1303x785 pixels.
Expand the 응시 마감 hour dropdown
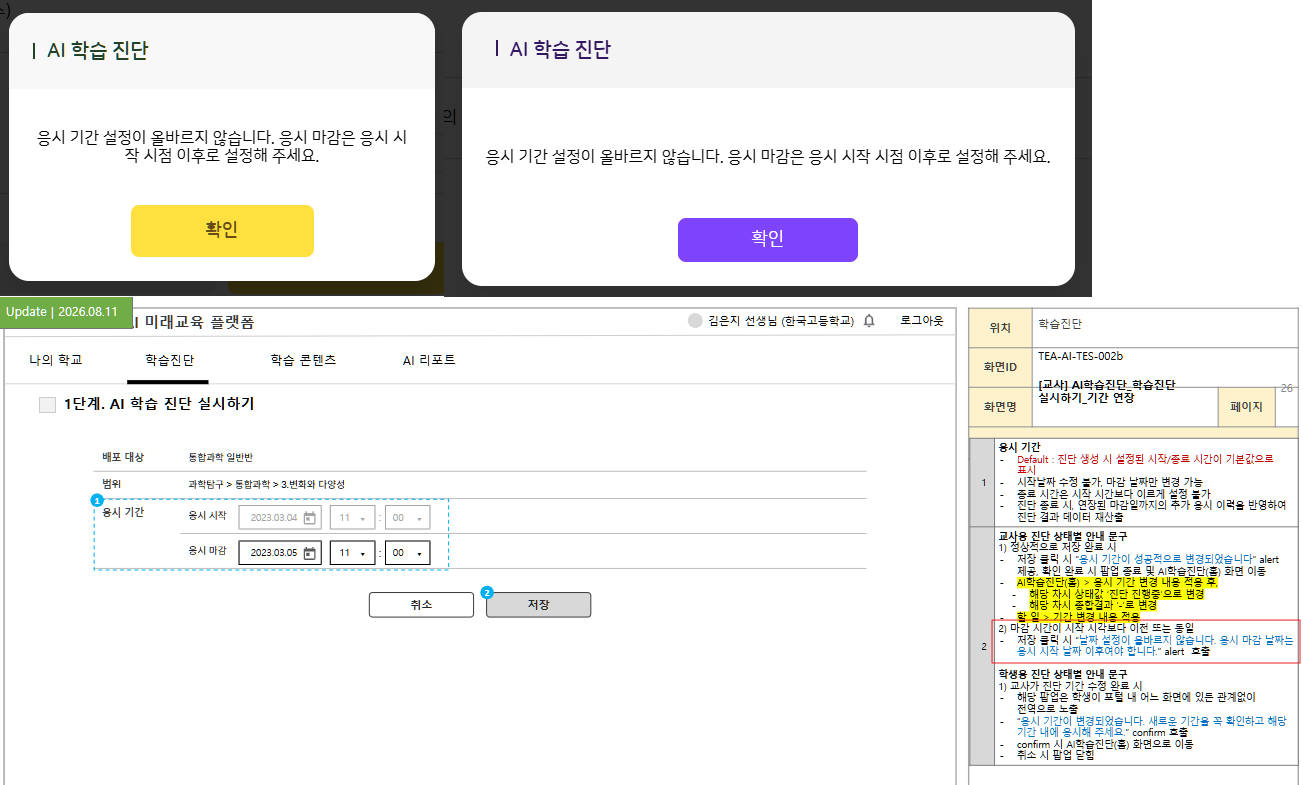click(x=352, y=553)
